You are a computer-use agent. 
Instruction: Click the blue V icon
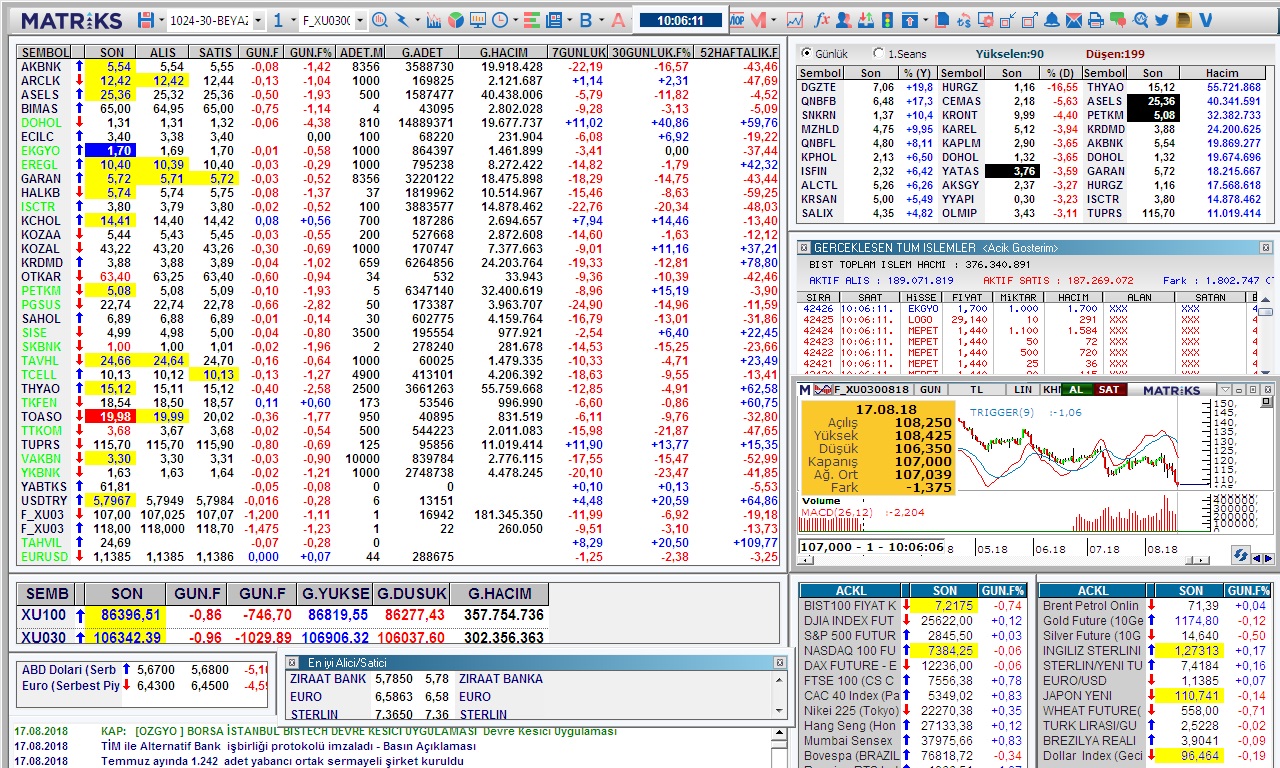1205,20
